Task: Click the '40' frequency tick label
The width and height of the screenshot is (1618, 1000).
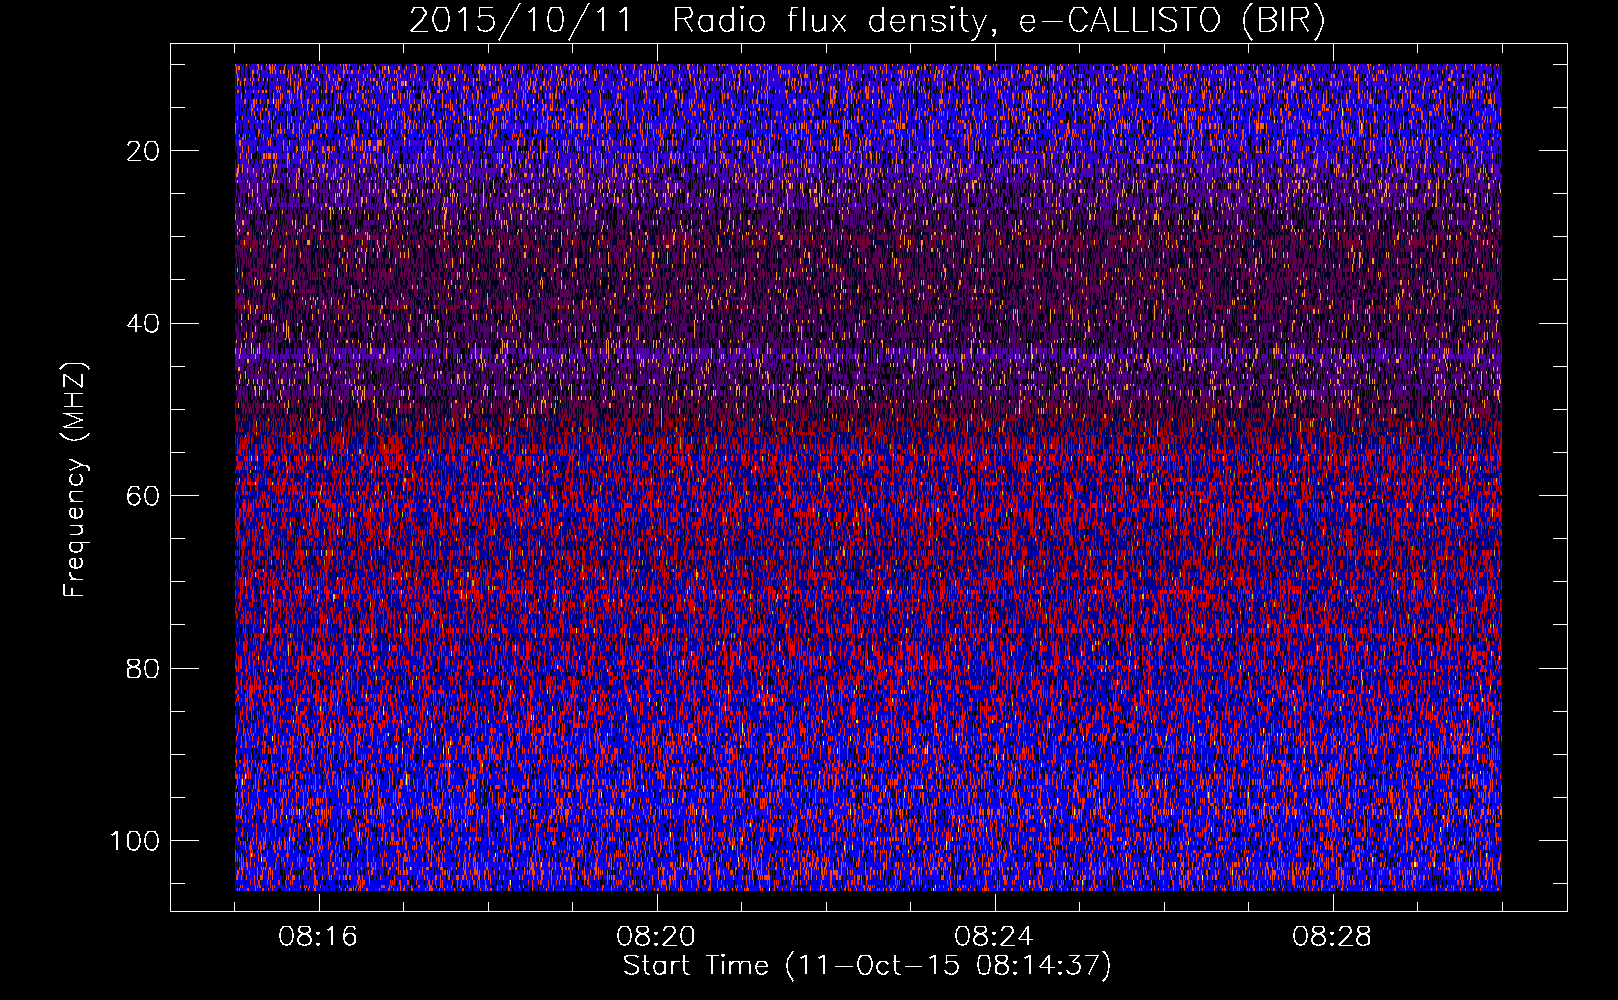Action: point(143,323)
